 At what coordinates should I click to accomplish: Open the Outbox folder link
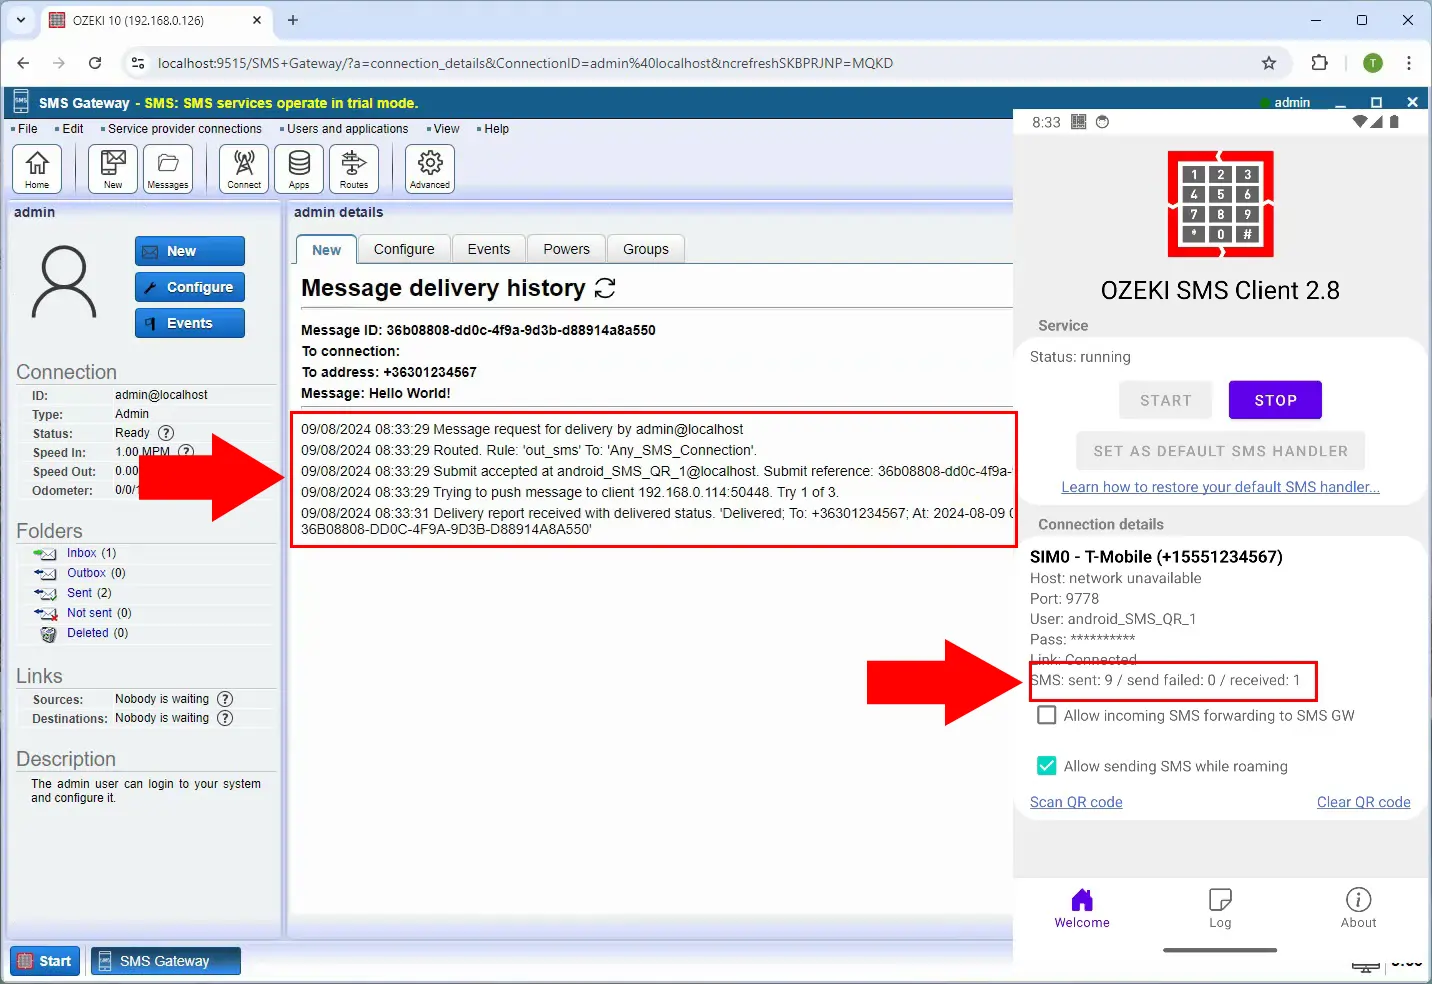[x=86, y=573]
